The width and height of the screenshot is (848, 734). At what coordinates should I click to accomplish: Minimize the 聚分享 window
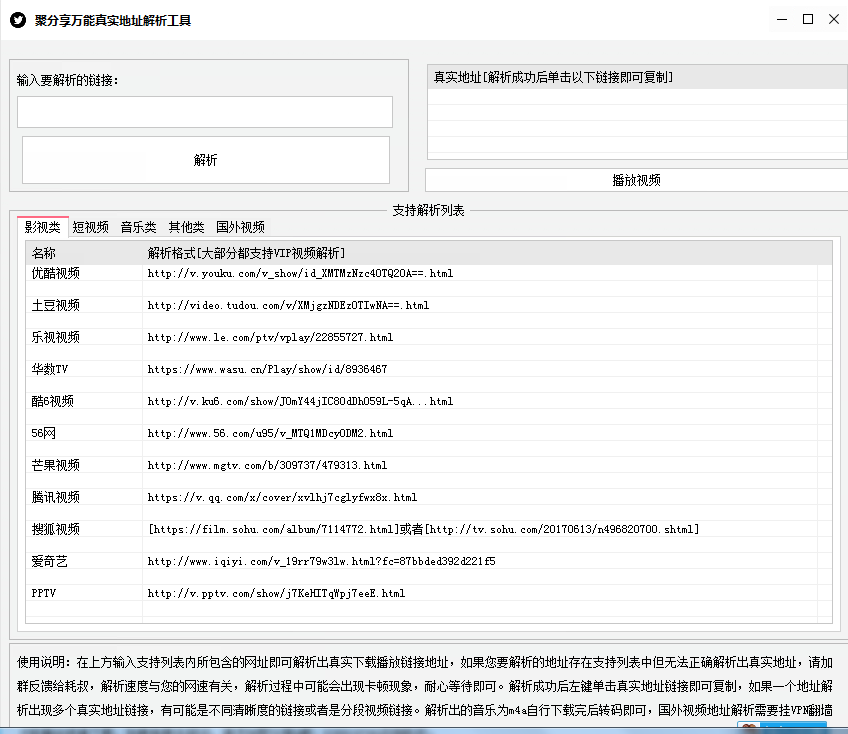tap(782, 19)
